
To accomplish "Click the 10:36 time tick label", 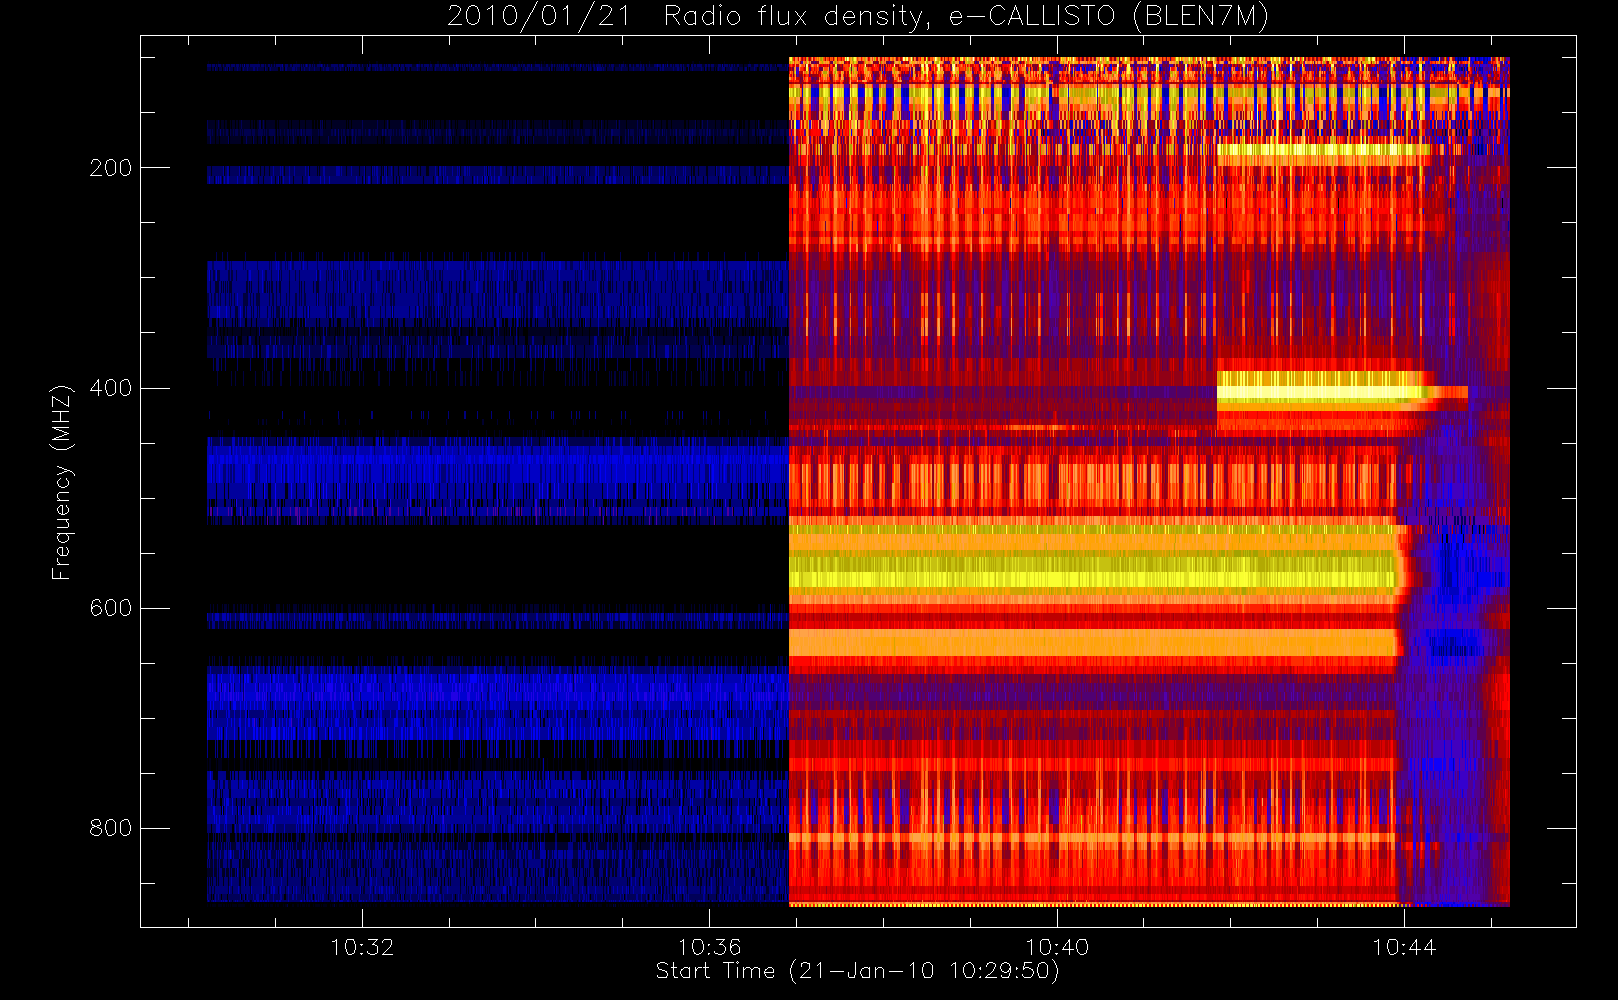I will [x=709, y=947].
